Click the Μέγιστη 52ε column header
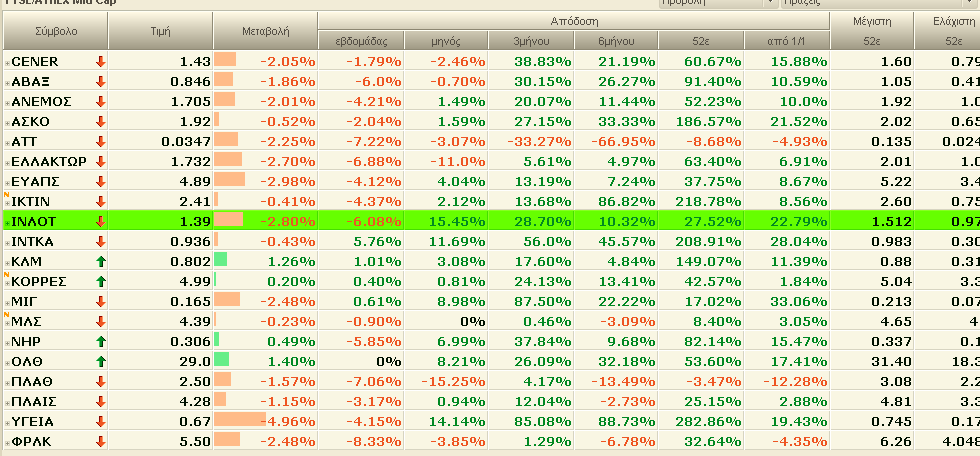Viewport: 980px width, 456px height. coord(872,31)
